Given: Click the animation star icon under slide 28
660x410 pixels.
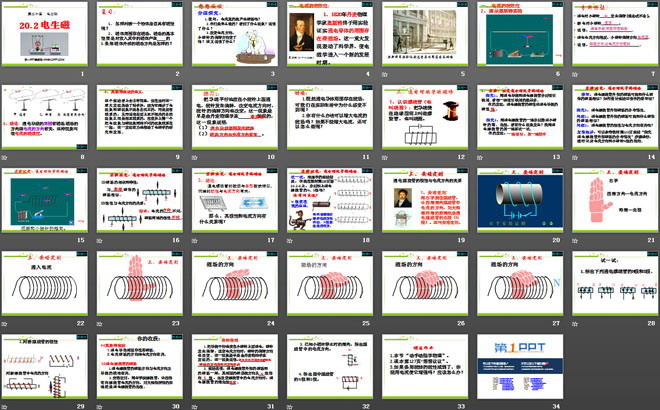Looking at the screenshot, I should [575, 324].
